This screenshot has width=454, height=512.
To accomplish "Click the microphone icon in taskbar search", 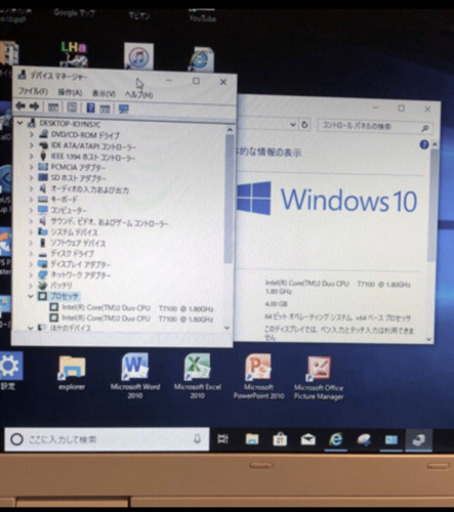I will pyautogui.click(x=197, y=439).
